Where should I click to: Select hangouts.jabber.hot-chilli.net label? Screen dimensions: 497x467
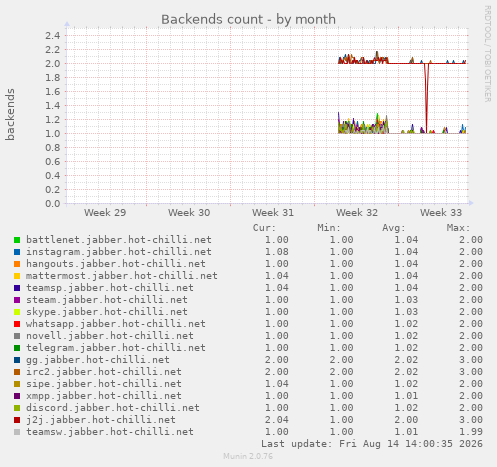click(x=116, y=264)
